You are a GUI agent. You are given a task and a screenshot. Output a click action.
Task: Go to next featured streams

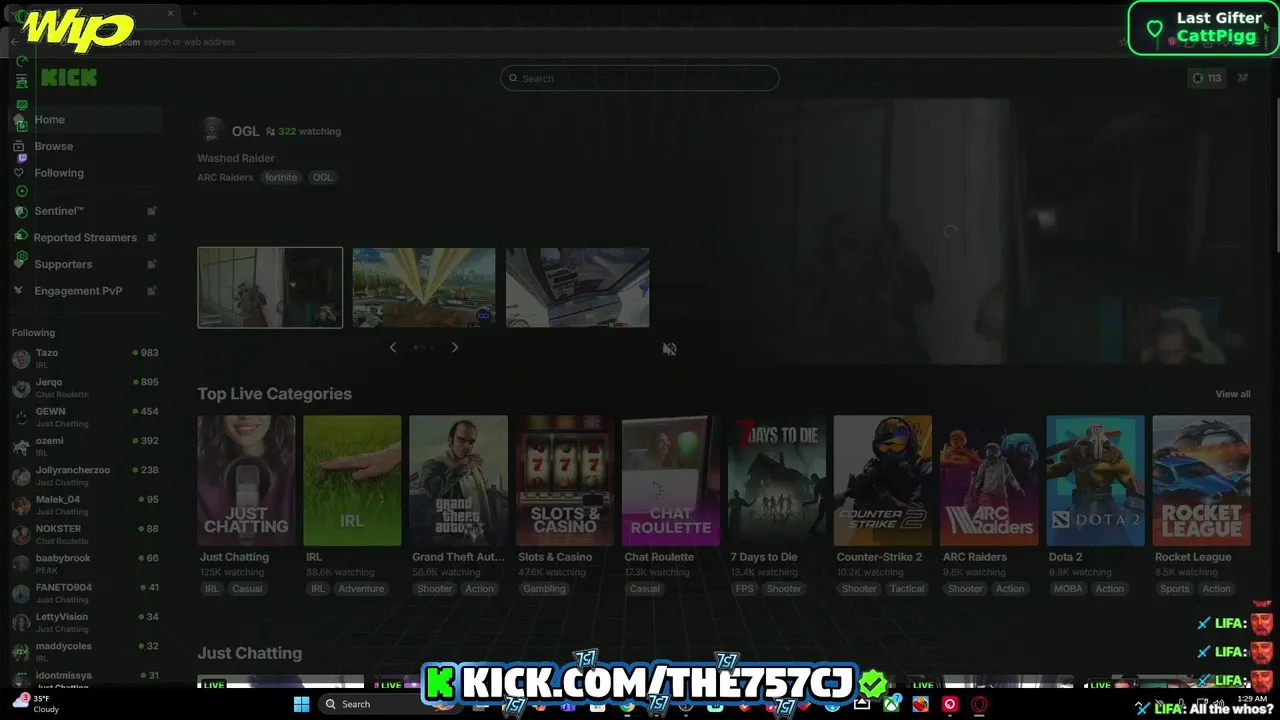(x=455, y=347)
